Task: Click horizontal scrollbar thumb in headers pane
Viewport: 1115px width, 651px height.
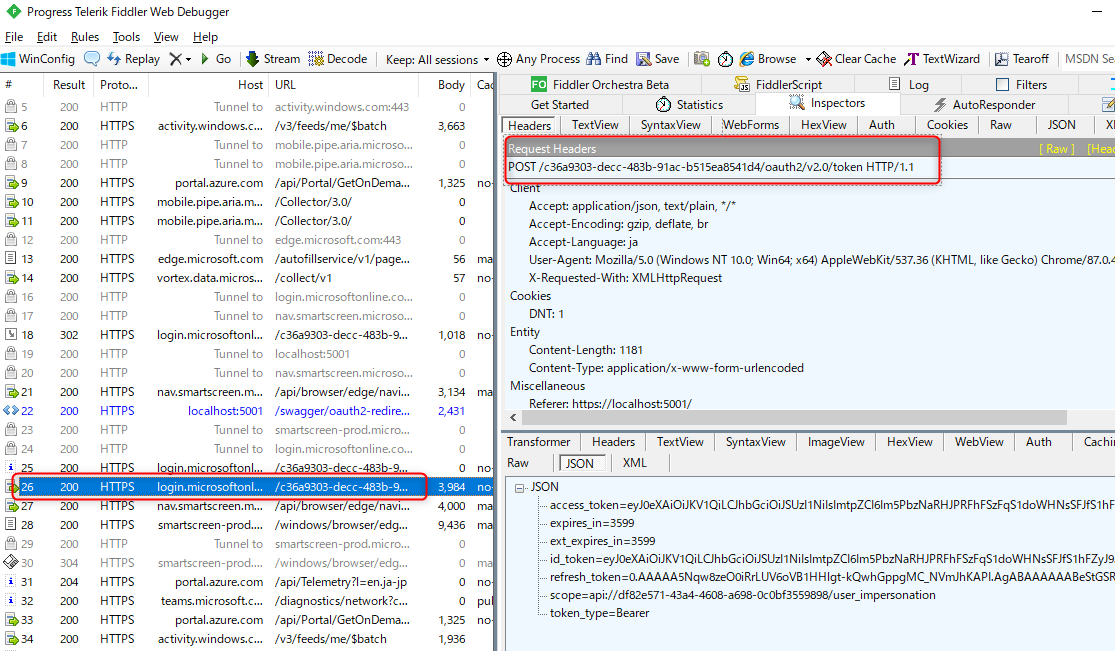Action: [x=794, y=418]
